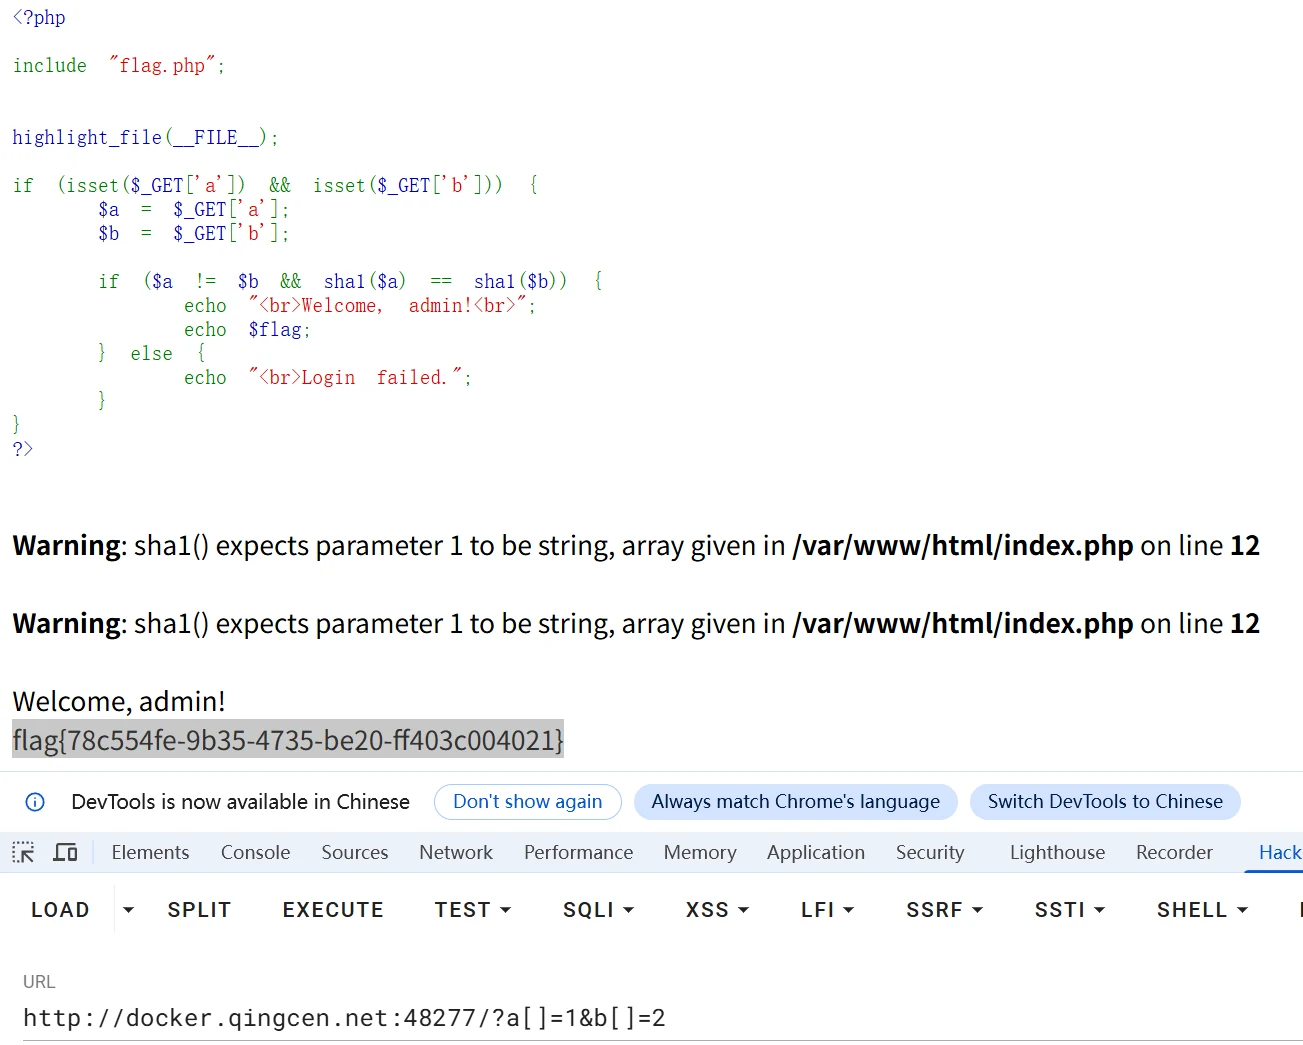This screenshot has height=1045, width=1303.
Task: Switch to the Network tab
Action: [x=456, y=853]
